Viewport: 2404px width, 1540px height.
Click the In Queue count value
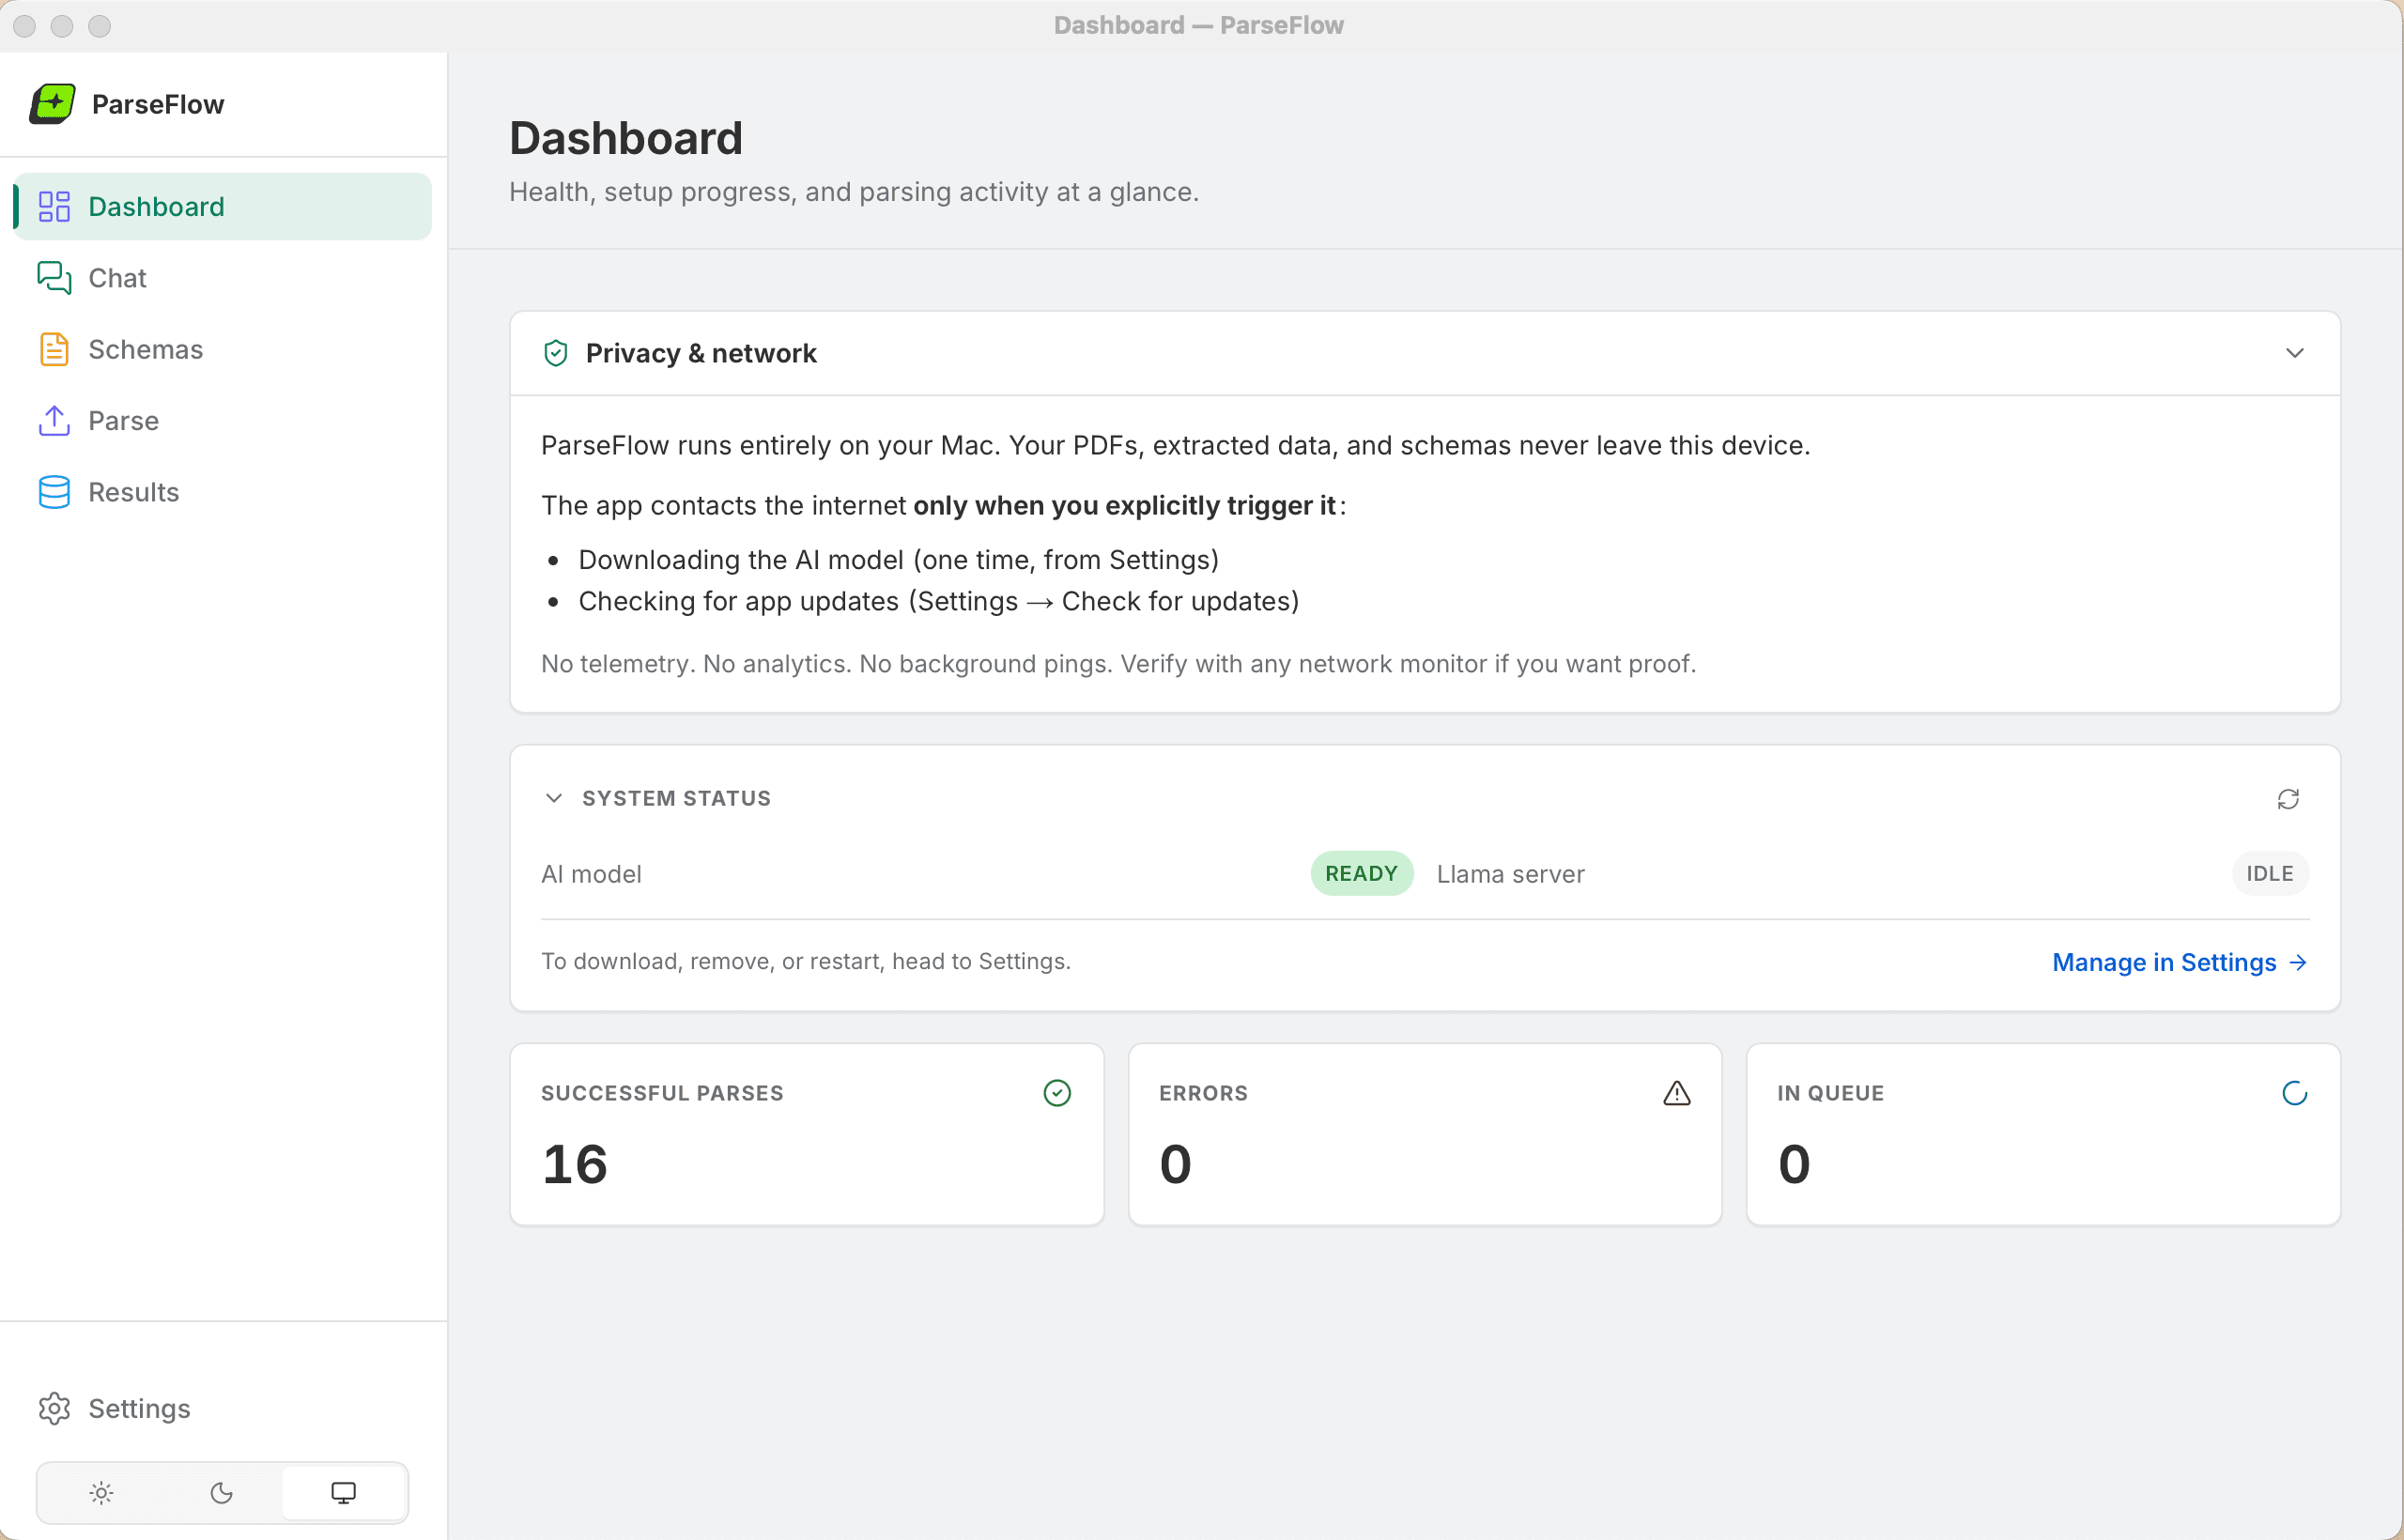[1794, 1164]
